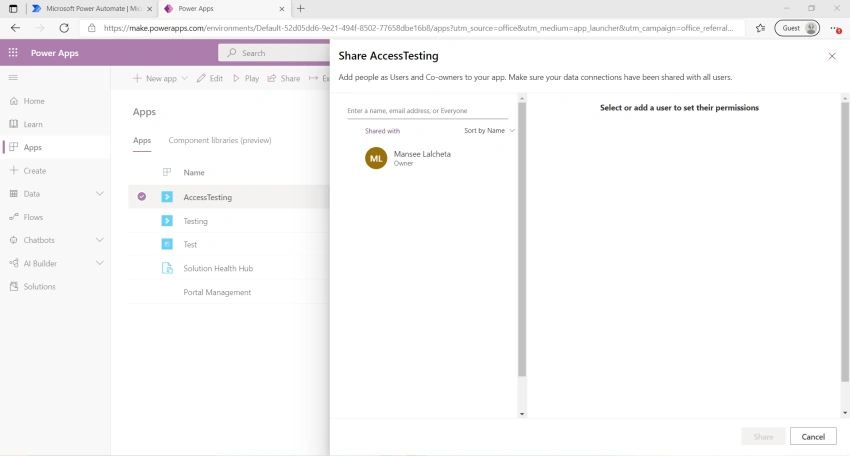Click the Solution Health Hub icon

(x=167, y=268)
